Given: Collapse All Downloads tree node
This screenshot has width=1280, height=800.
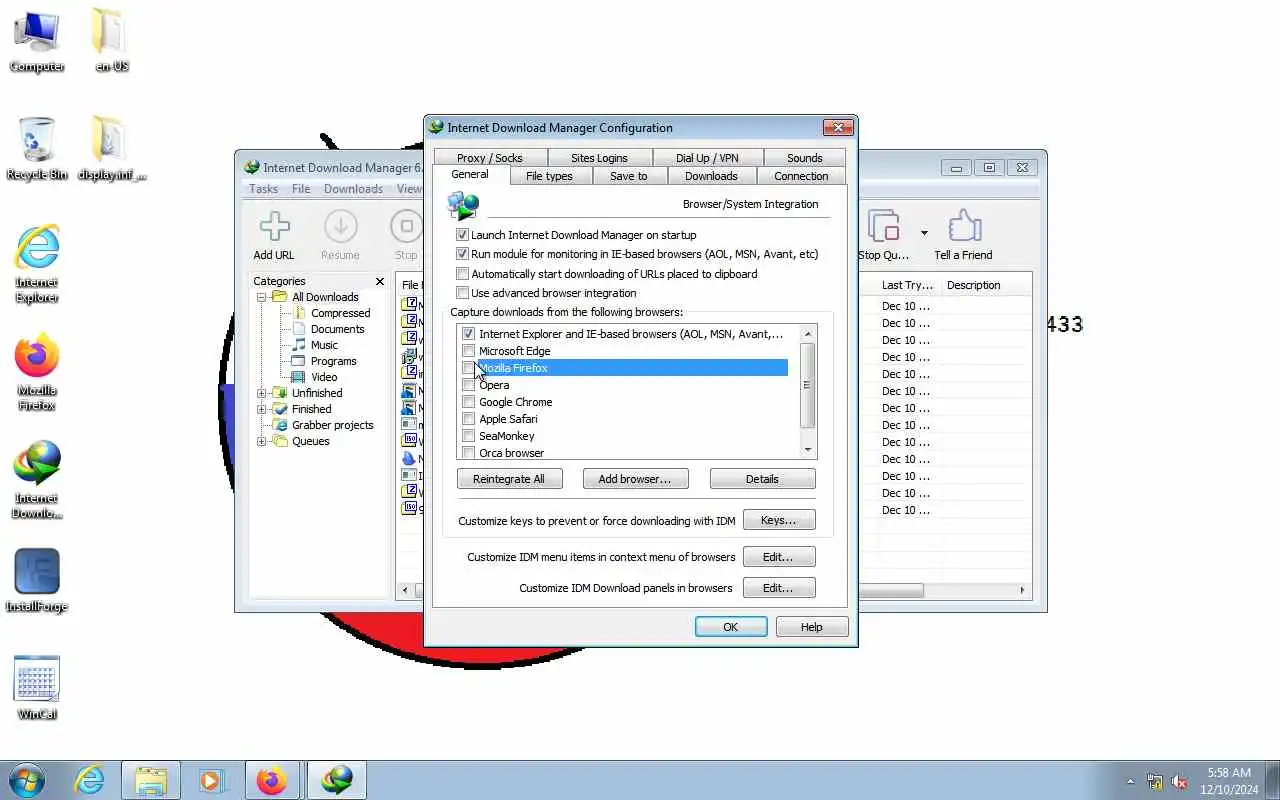Looking at the screenshot, I should click(x=262, y=297).
